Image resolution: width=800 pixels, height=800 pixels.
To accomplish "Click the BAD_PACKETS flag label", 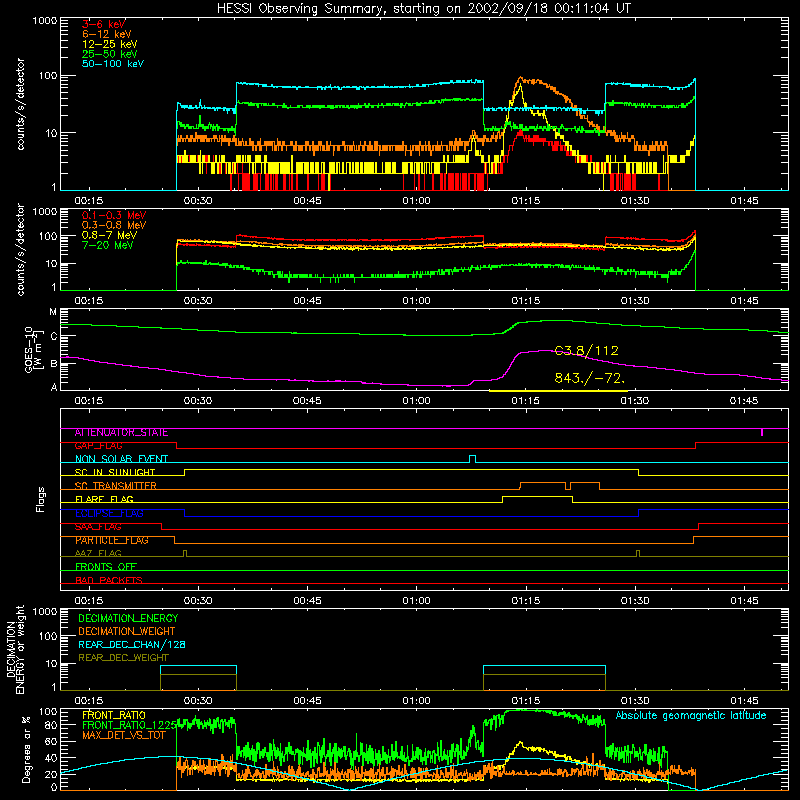I will (x=109, y=580).
